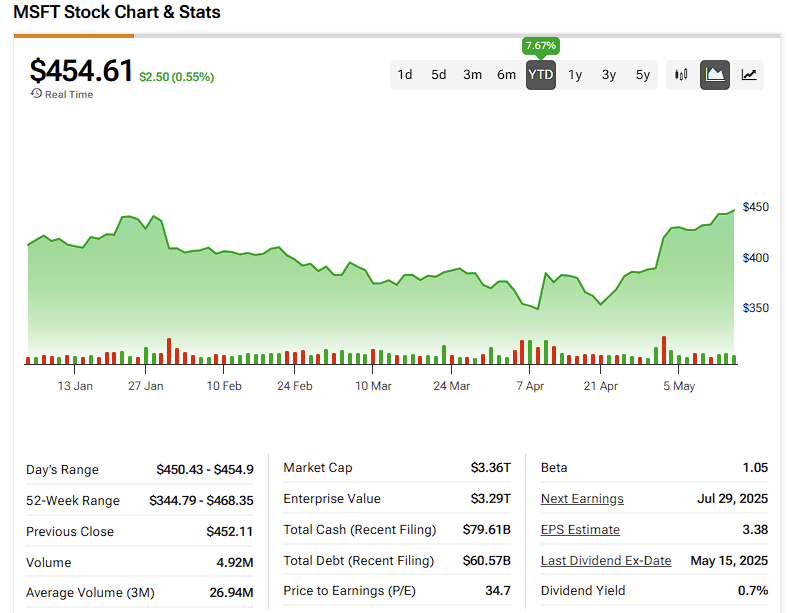This screenshot has width=791, height=613.
Task: Click the 7 Apr axis marker
Action: click(x=530, y=386)
